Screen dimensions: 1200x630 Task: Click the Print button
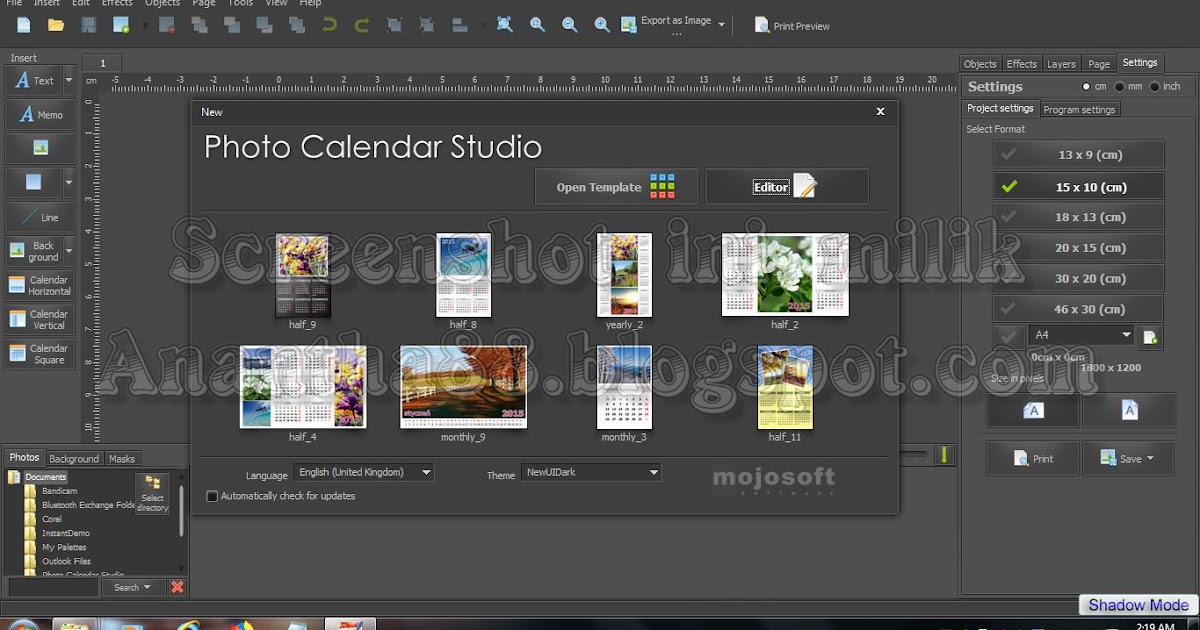[1032, 458]
